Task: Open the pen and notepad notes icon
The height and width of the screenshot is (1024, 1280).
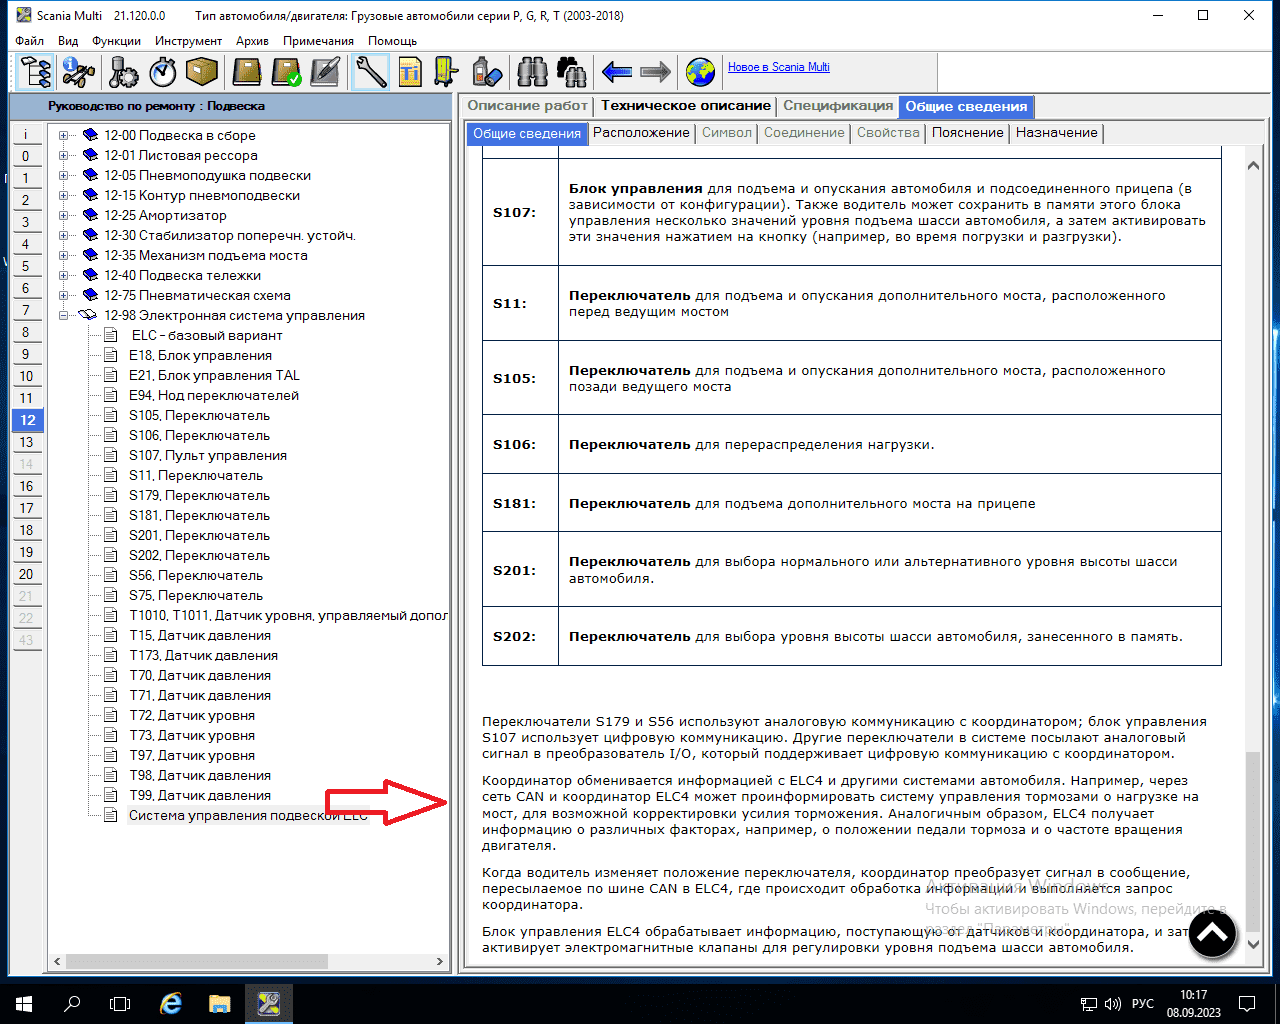Action: [325, 72]
